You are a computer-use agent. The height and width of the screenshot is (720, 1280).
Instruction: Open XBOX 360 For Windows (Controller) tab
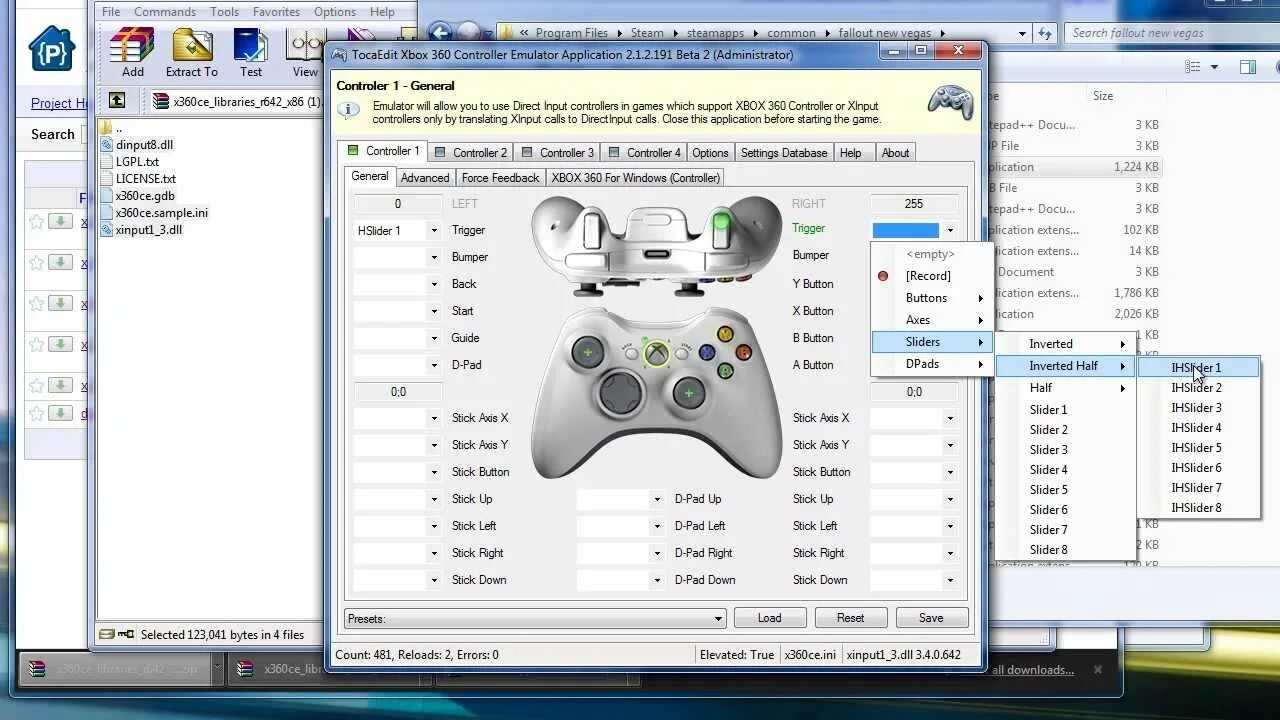(x=635, y=178)
